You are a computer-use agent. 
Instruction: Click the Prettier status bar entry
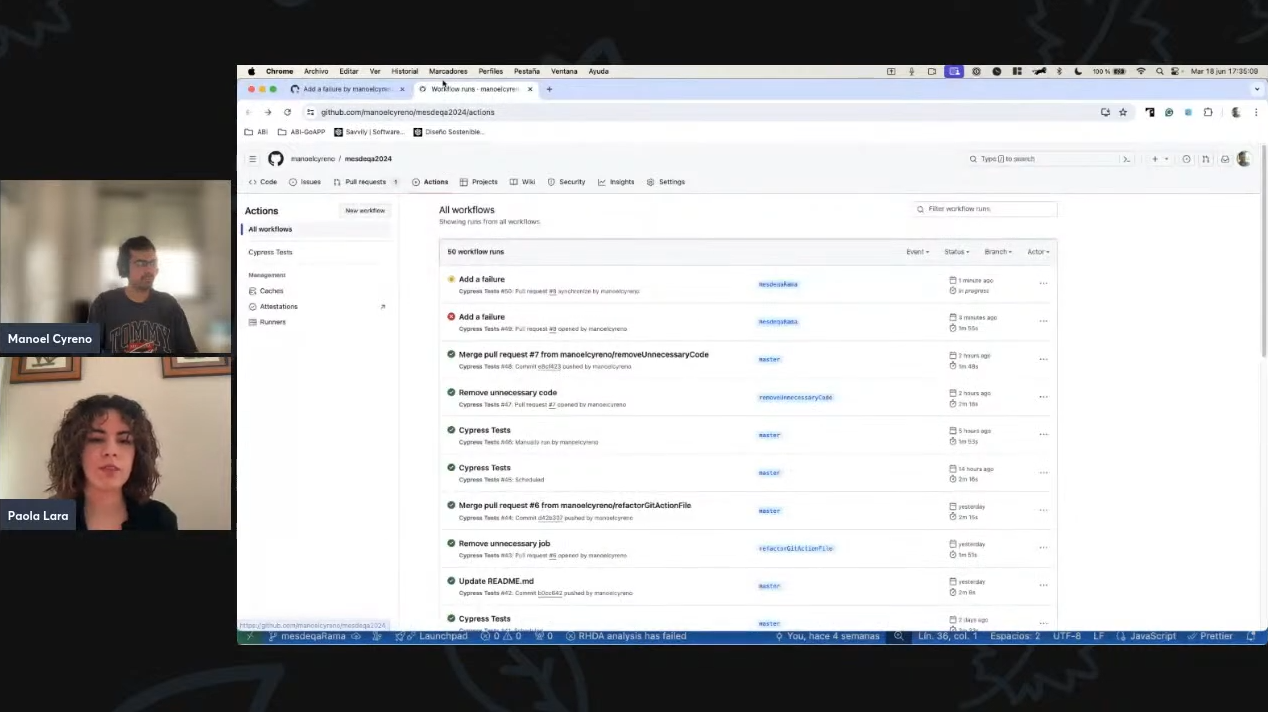tap(1210, 636)
